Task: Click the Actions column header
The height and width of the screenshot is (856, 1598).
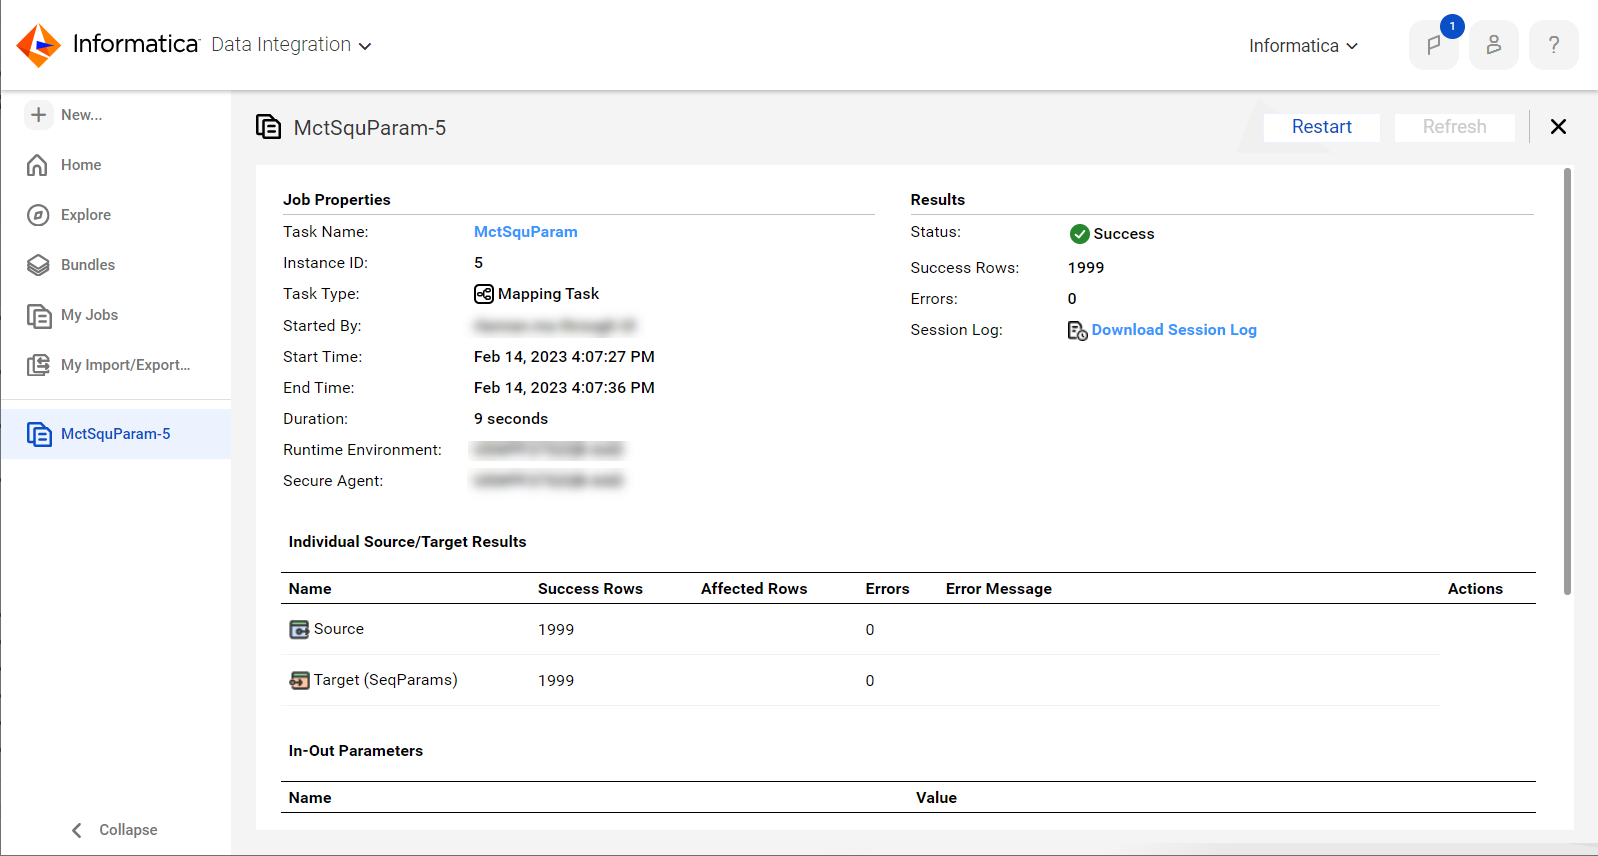Action: pyautogui.click(x=1475, y=589)
